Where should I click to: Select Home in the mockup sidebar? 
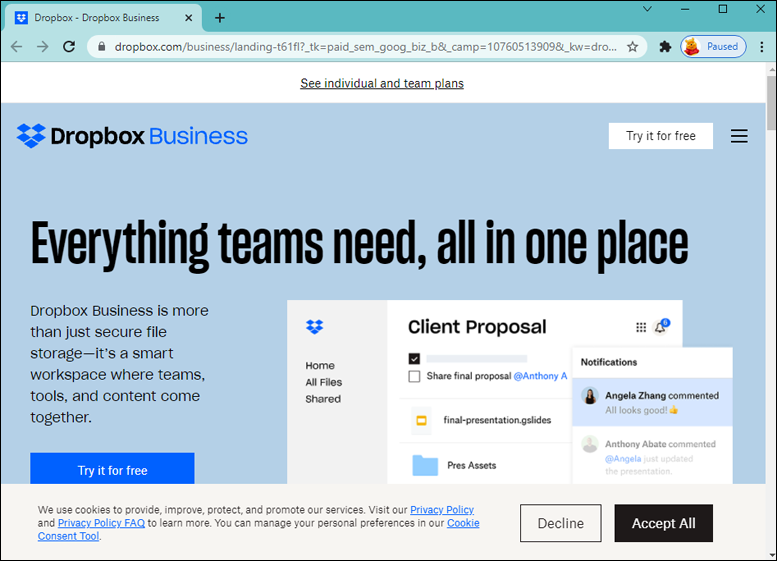click(320, 366)
